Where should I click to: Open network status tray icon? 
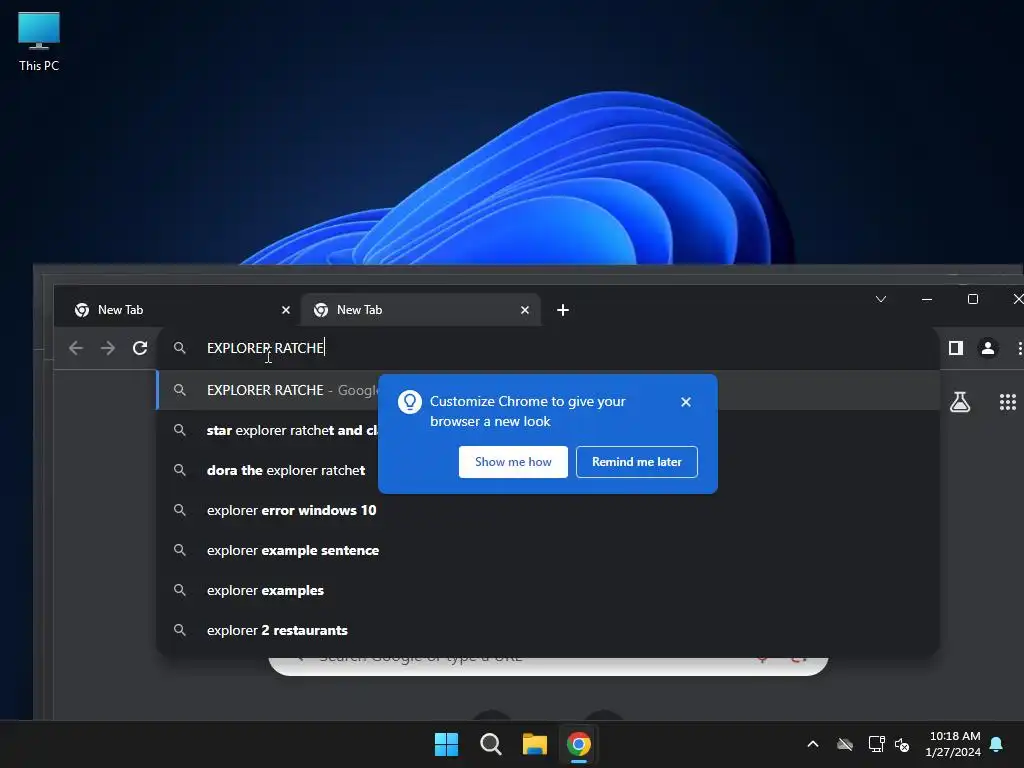(x=876, y=744)
